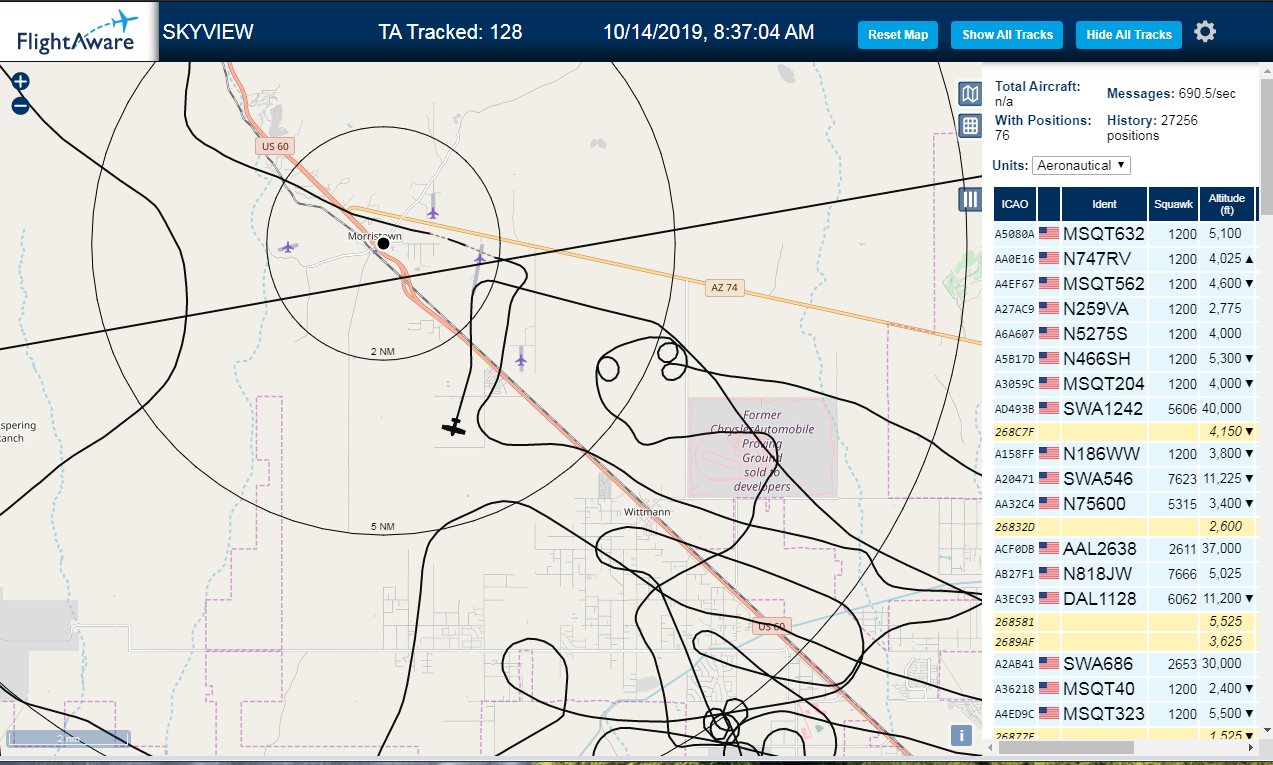
Task: Open the settings gear icon
Action: point(1205,32)
